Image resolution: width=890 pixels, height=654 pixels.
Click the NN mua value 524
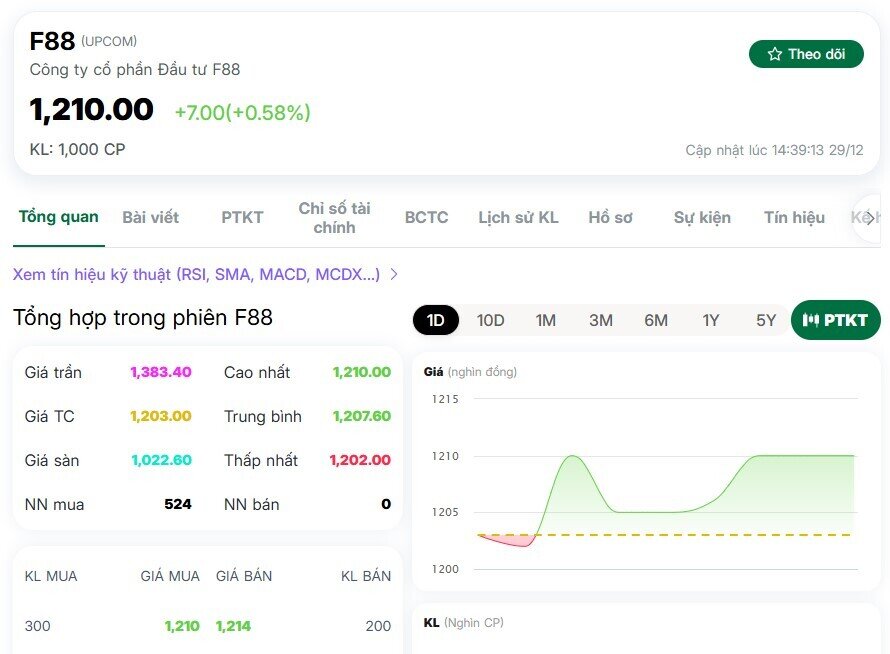tap(178, 504)
